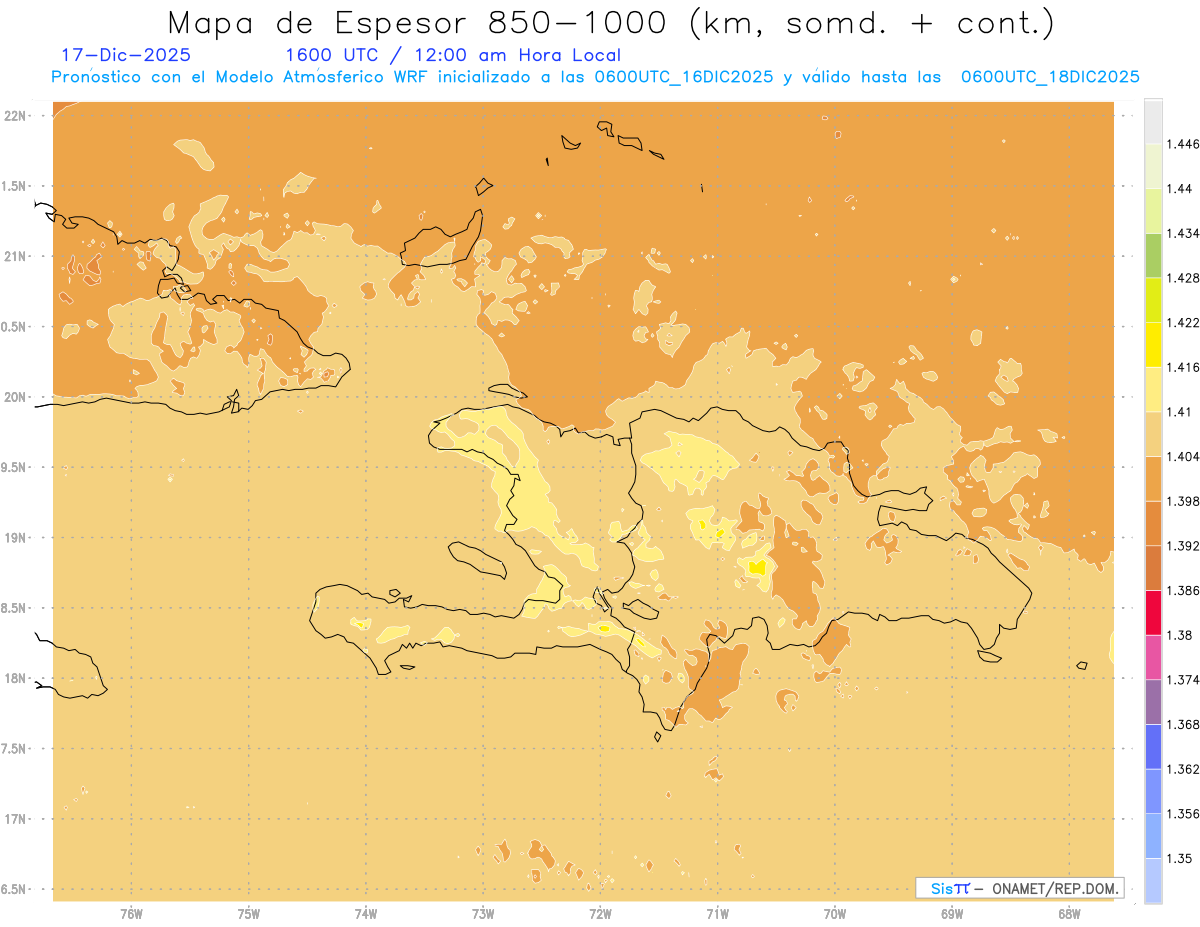Click the '1.35' legend value
The width and height of the screenshot is (1200, 927).
click(1180, 858)
